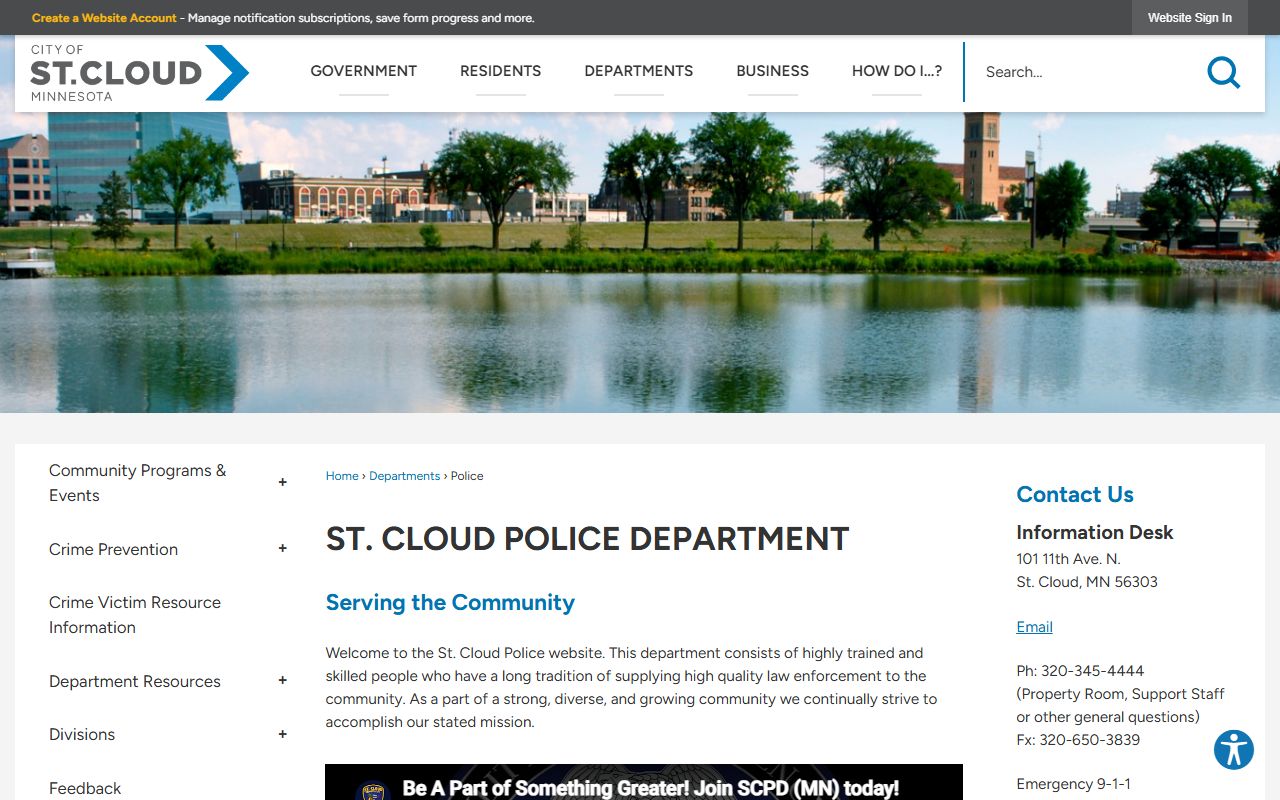Open the Feedback sidebar link
This screenshot has width=1280, height=800.
click(x=85, y=788)
